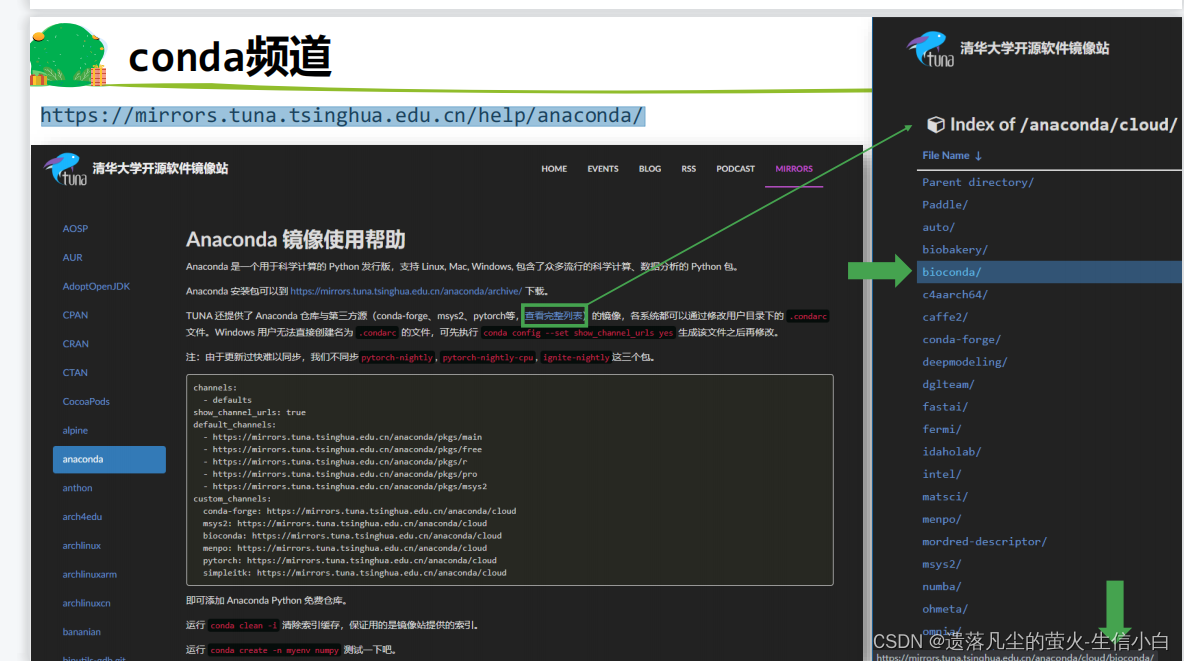The image size is (1184, 661).
Task: Click the conda config --set show_channel_urls yes command
Action: [x=578, y=332]
